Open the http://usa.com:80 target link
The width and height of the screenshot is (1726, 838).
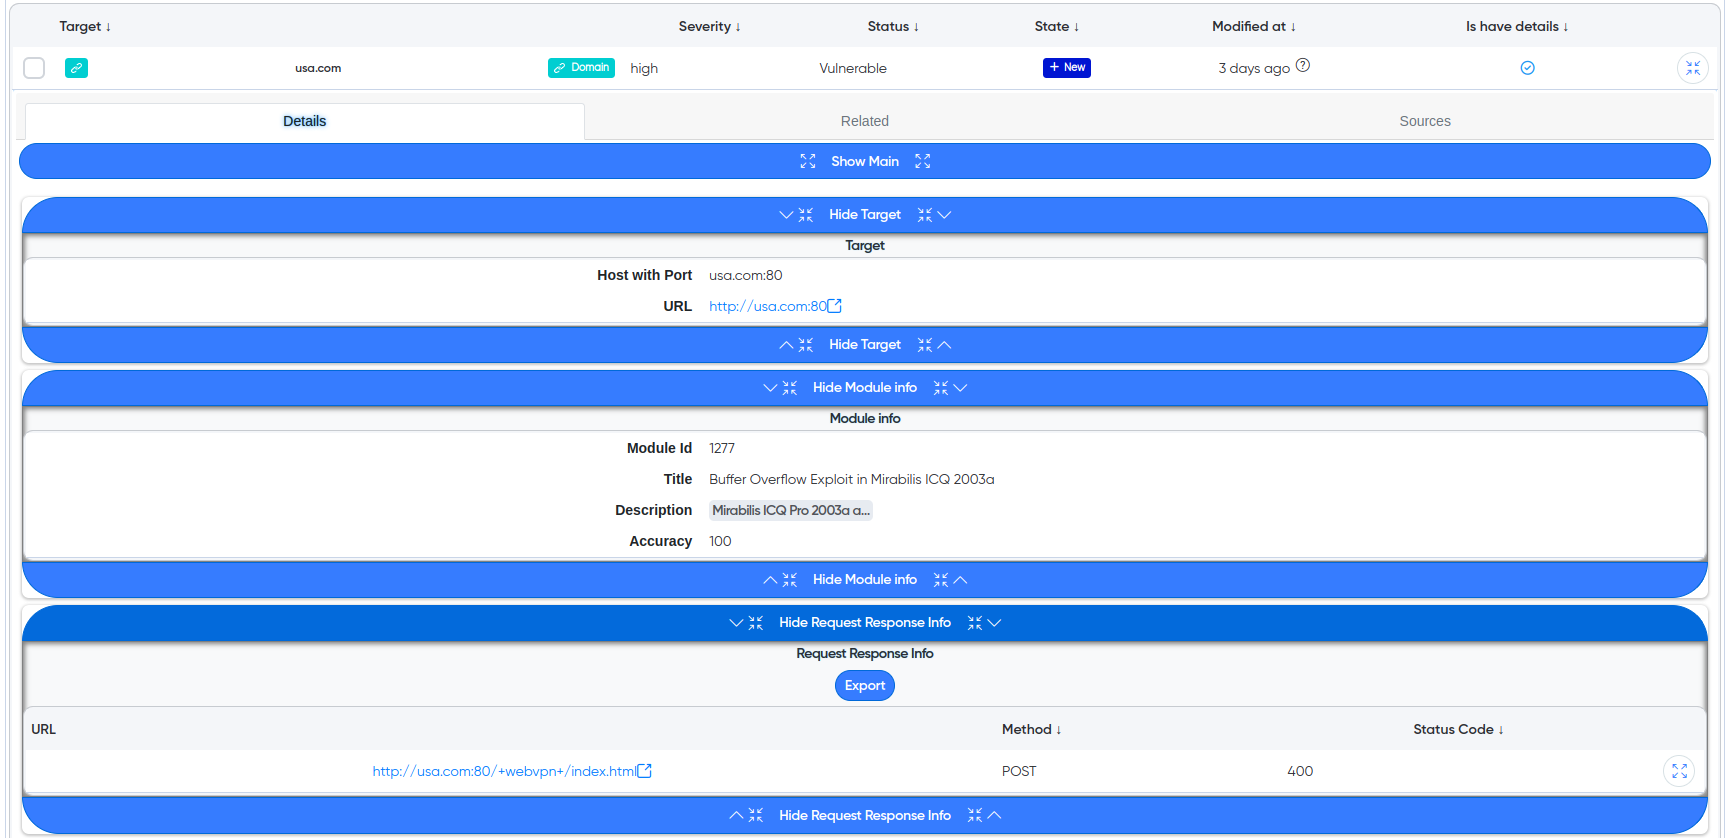click(x=767, y=306)
